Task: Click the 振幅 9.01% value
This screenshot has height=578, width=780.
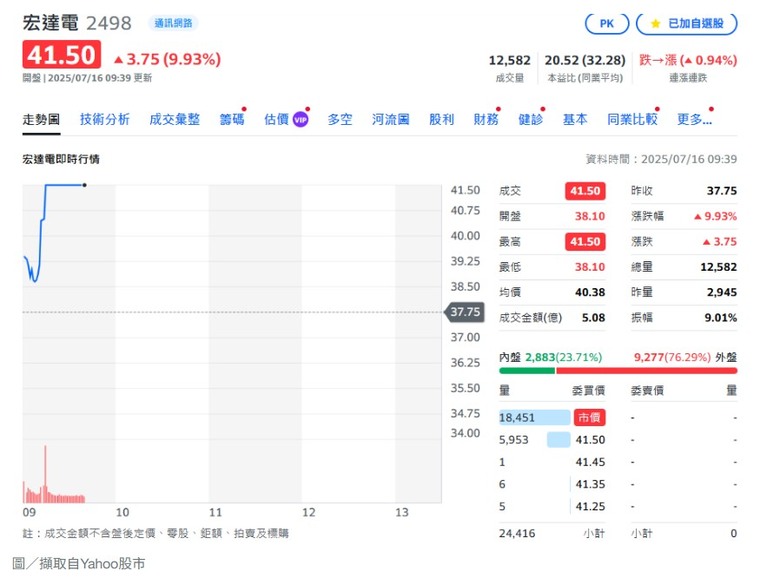Action: click(721, 318)
